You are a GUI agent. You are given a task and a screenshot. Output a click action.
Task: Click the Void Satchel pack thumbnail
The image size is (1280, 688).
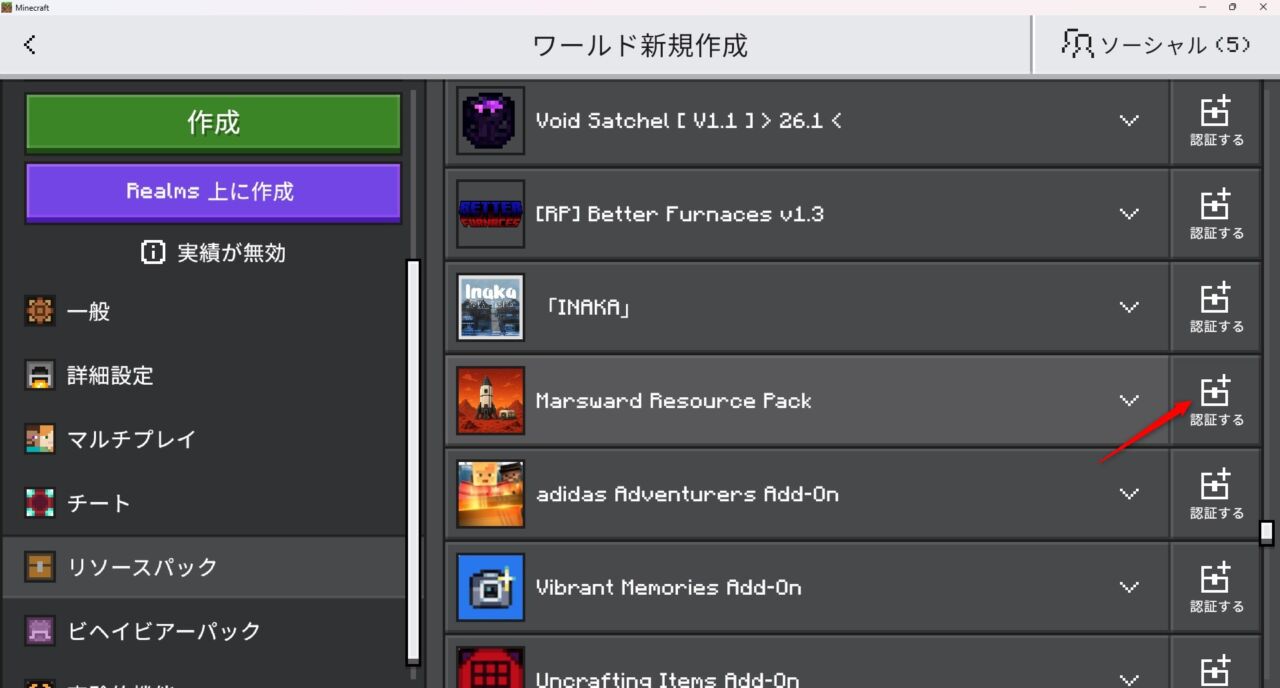[x=491, y=120]
